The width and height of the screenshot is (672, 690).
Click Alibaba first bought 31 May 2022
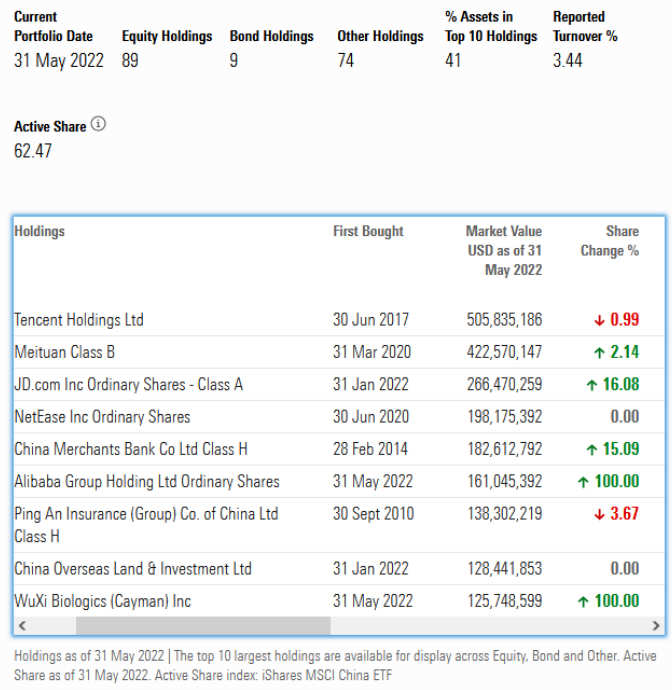tap(373, 481)
